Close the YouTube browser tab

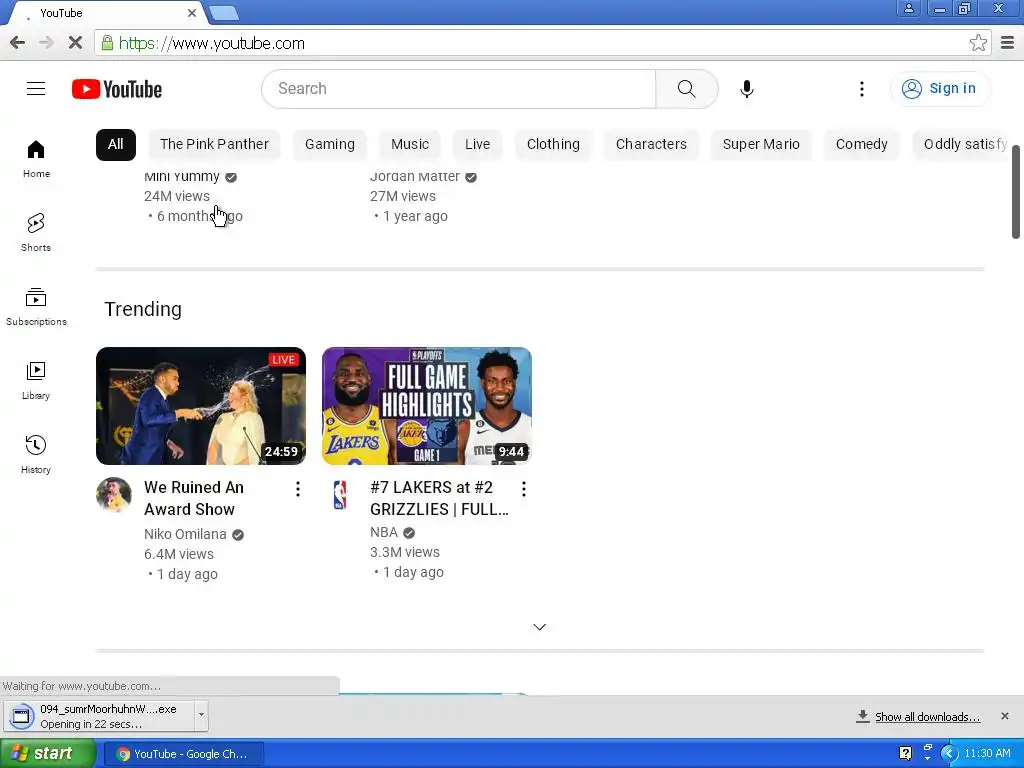point(192,13)
